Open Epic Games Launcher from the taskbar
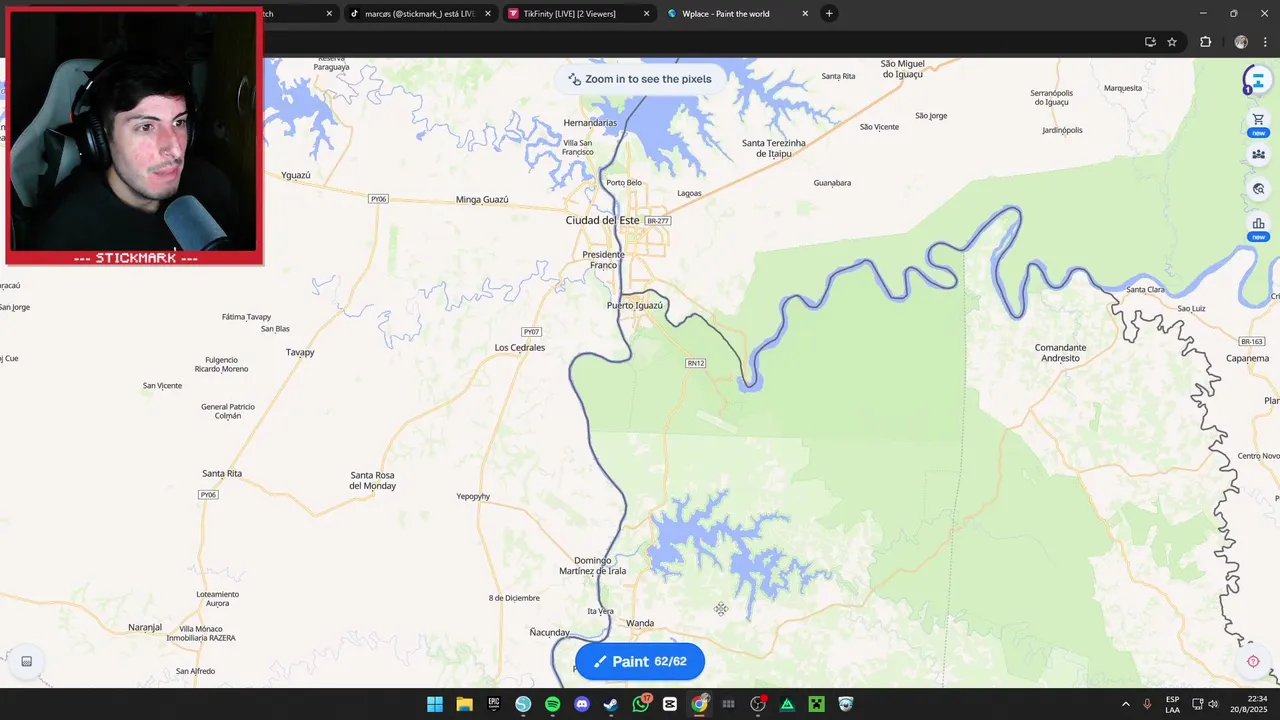Viewport: 1280px width, 720px height. (x=494, y=704)
